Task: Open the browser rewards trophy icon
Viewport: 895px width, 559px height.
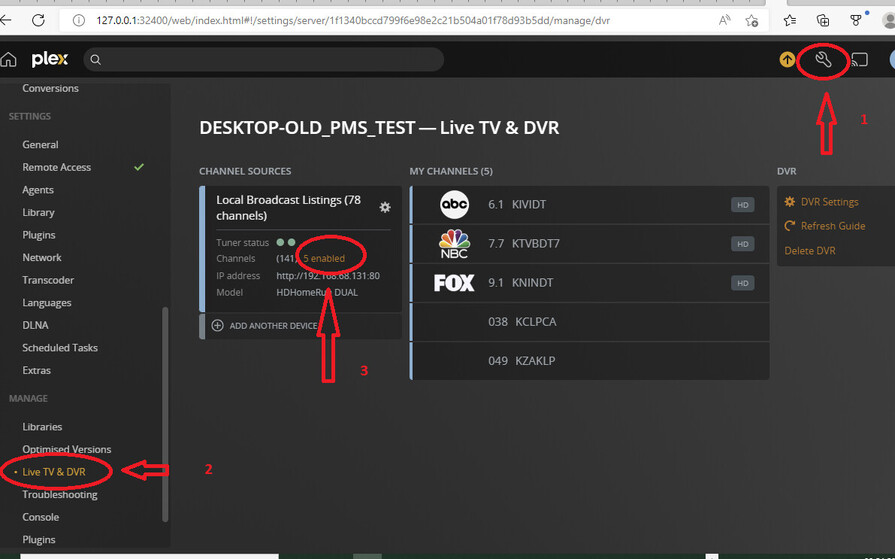Action: [x=856, y=21]
